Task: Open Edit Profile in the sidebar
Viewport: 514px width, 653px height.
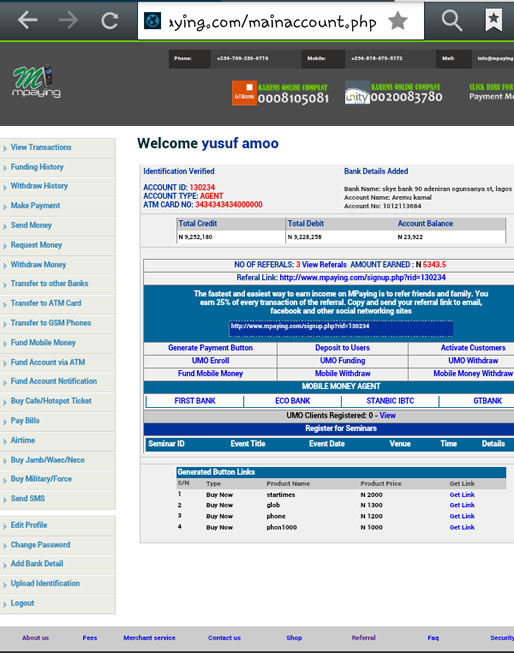Action: pos(29,525)
